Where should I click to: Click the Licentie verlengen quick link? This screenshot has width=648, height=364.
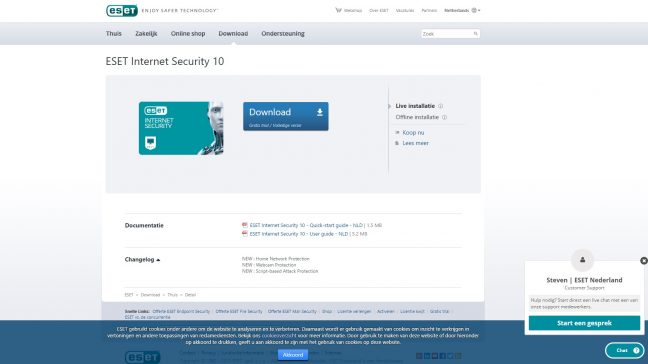click(354, 312)
